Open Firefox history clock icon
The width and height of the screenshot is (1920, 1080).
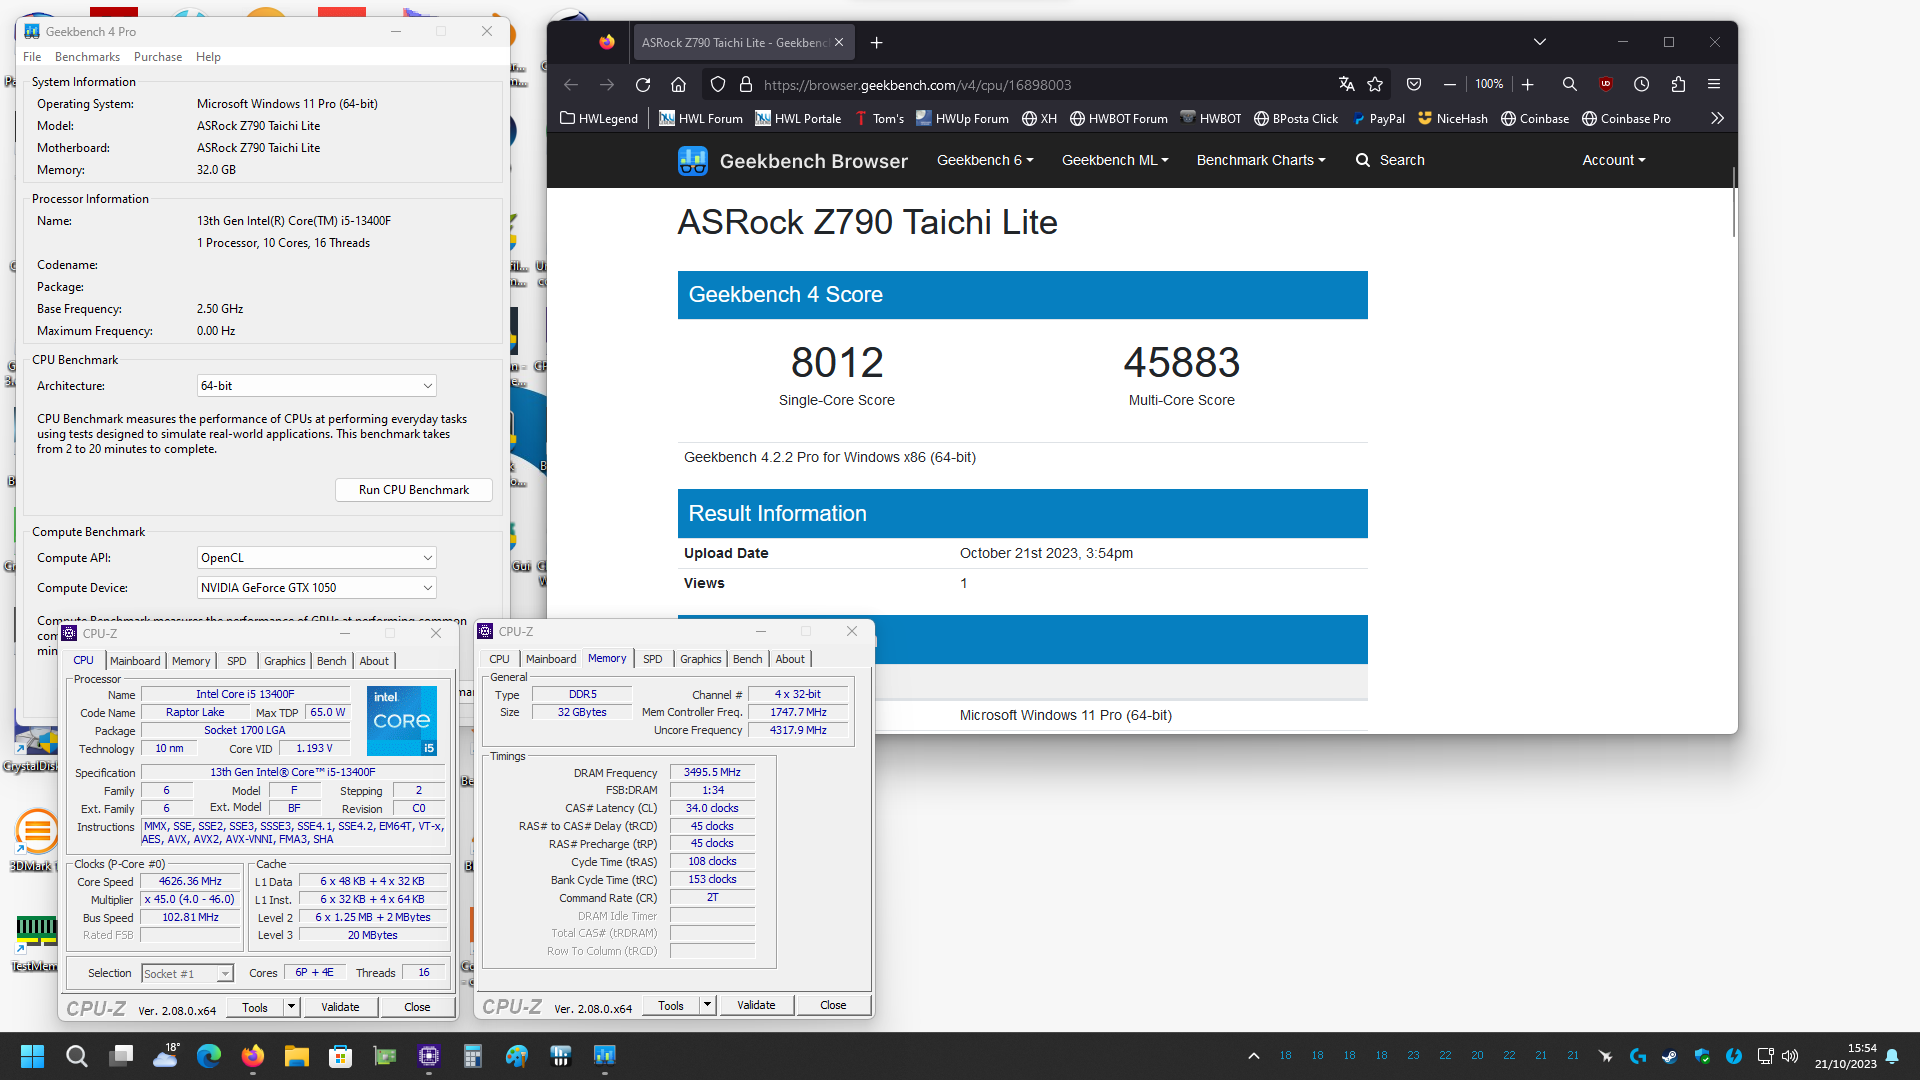coord(1641,85)
